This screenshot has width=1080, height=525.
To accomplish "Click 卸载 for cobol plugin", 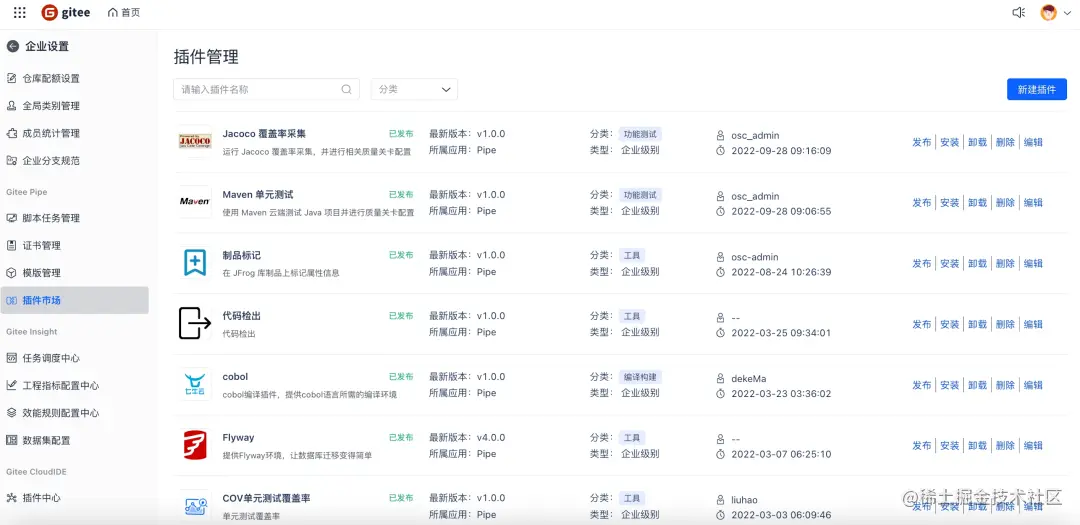I will pyautogui.click(x=977, y=385).
